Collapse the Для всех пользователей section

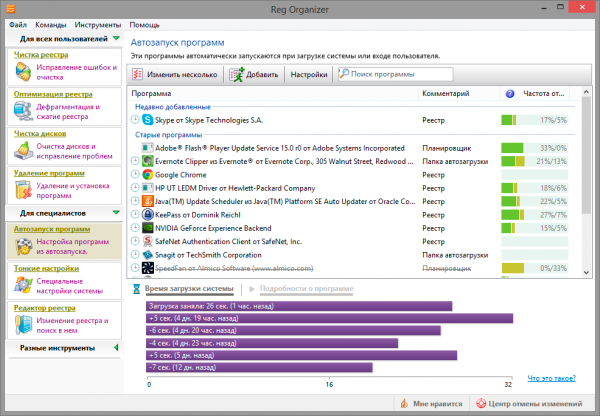[x=116, y=39]
